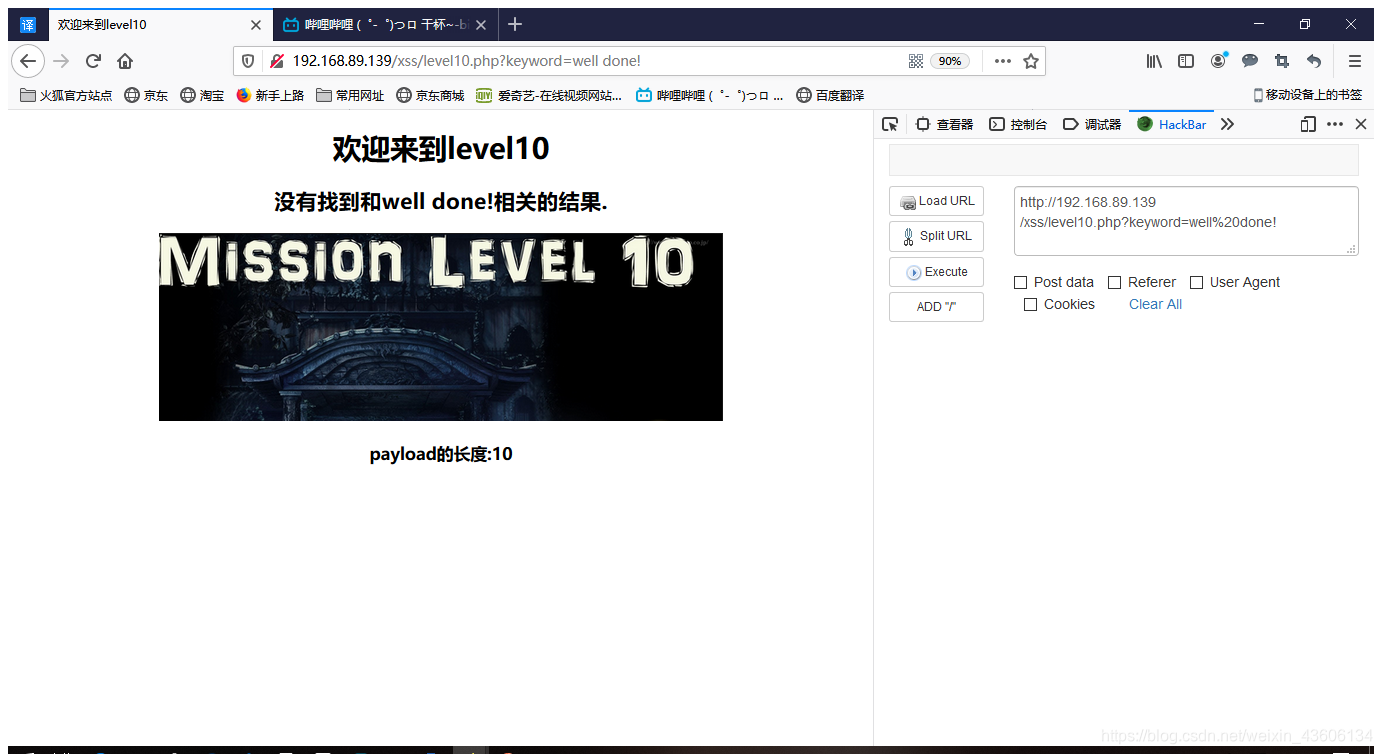Click the Clear All link

(x=1155, y=304)
